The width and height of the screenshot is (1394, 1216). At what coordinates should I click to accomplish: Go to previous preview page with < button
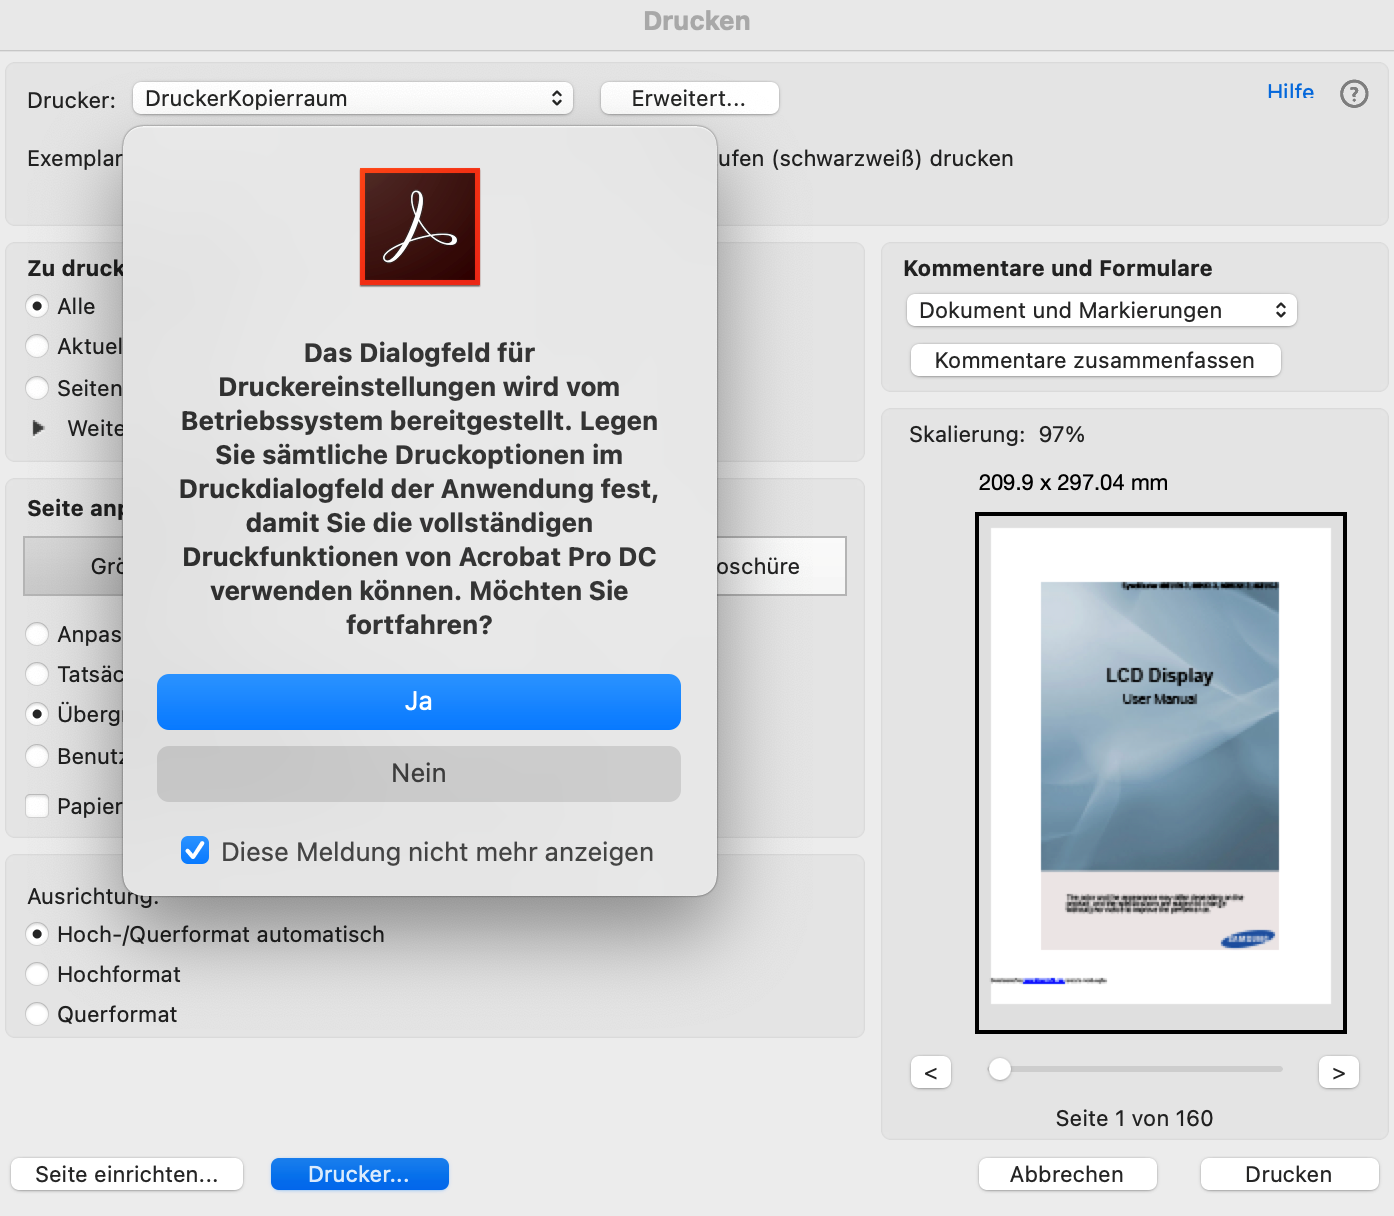[x=931, y=1072]
